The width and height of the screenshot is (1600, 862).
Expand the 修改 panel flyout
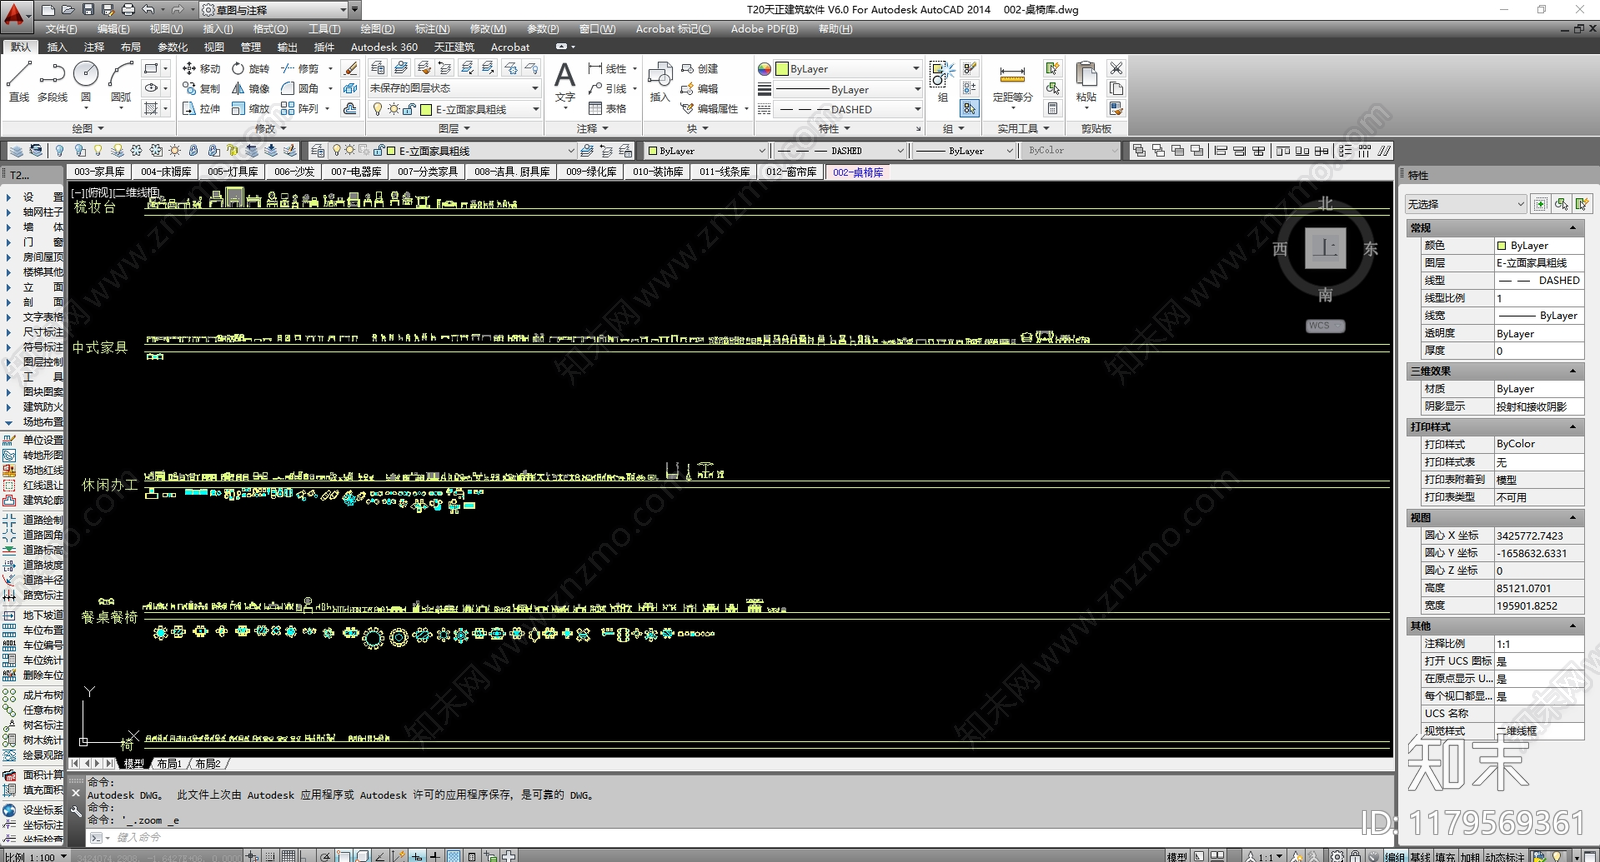tap(271, 128)
